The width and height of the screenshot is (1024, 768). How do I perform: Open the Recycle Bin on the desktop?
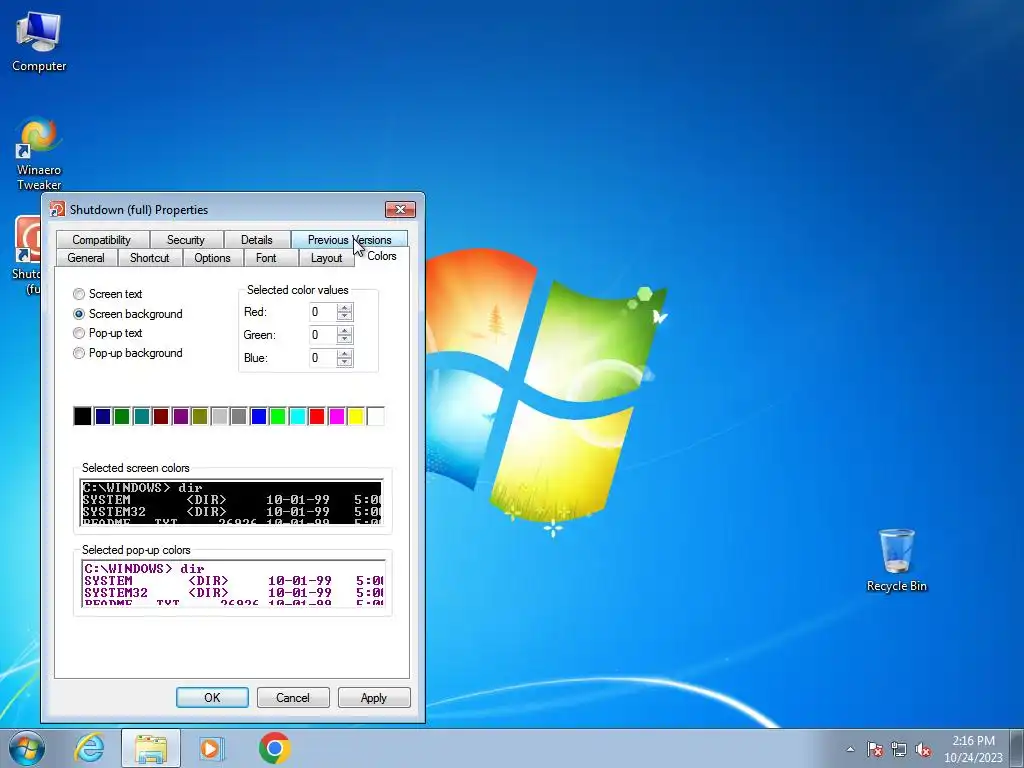(896, 560)
